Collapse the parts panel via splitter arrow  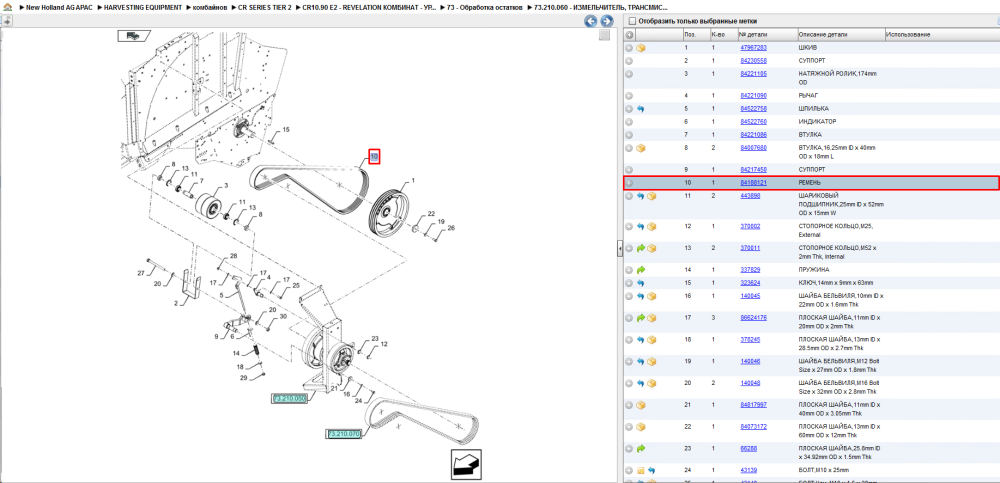[x=620, y=249]
